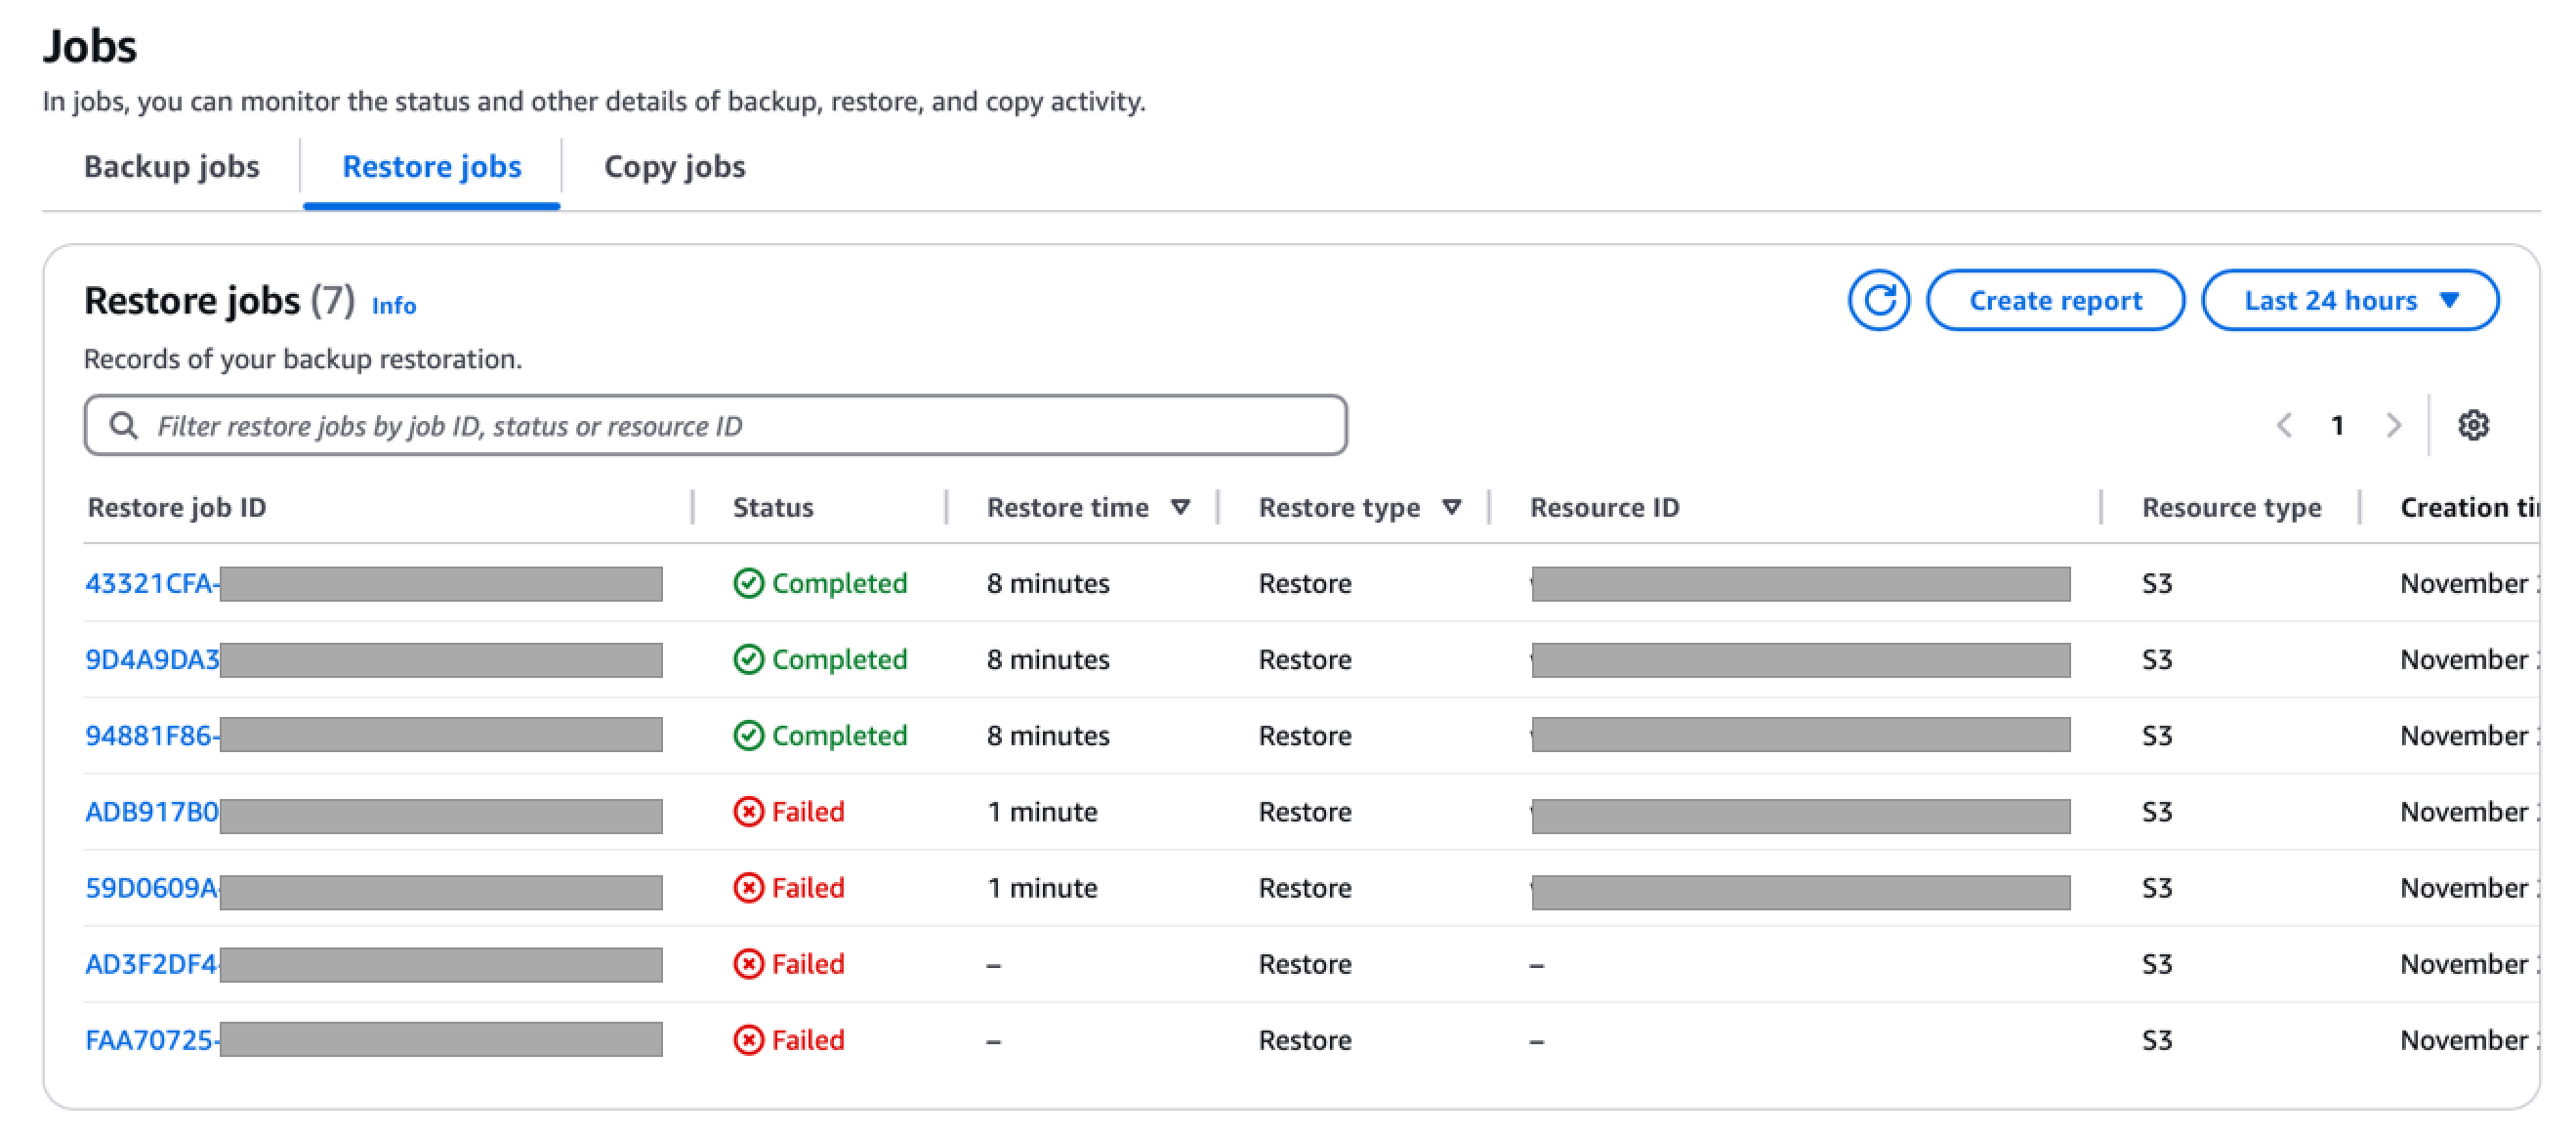Click the Create report button
This screenshot has width=2576, height=1137.
(2055, 300)
